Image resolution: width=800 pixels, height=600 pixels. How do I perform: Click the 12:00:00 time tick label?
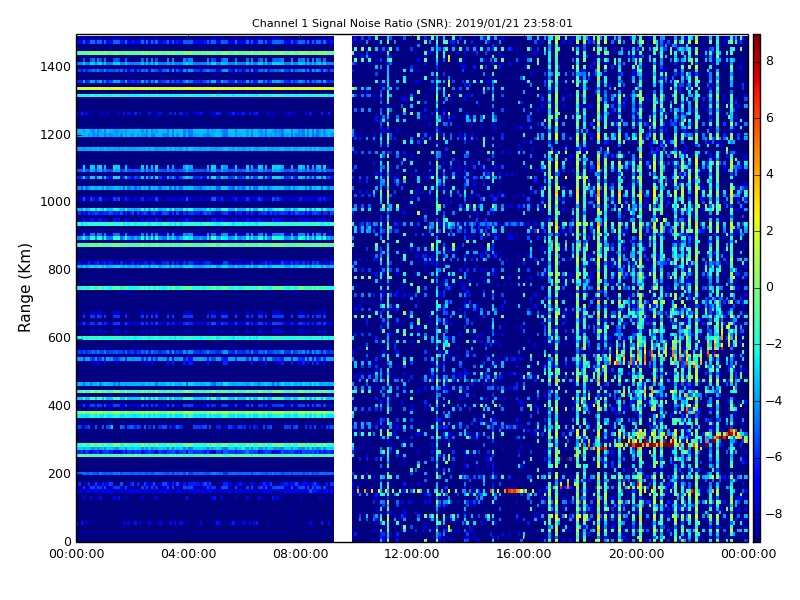[412, 554]
